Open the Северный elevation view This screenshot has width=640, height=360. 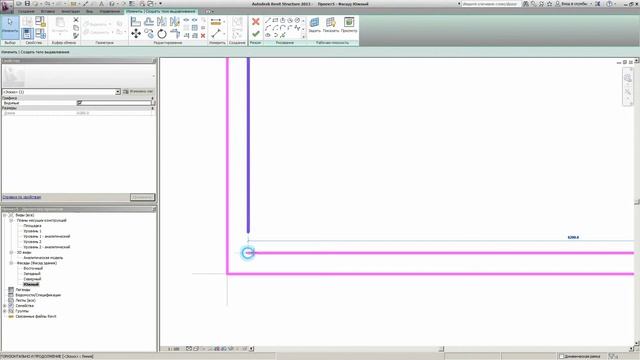32,279
